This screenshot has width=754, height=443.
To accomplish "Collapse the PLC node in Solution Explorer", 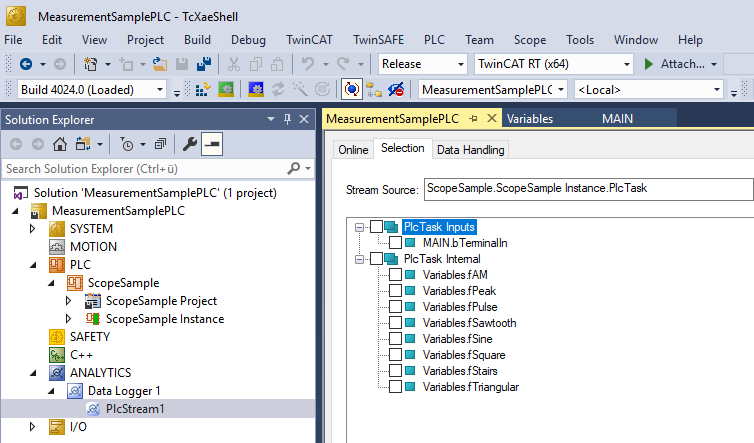I will [33, 265].
